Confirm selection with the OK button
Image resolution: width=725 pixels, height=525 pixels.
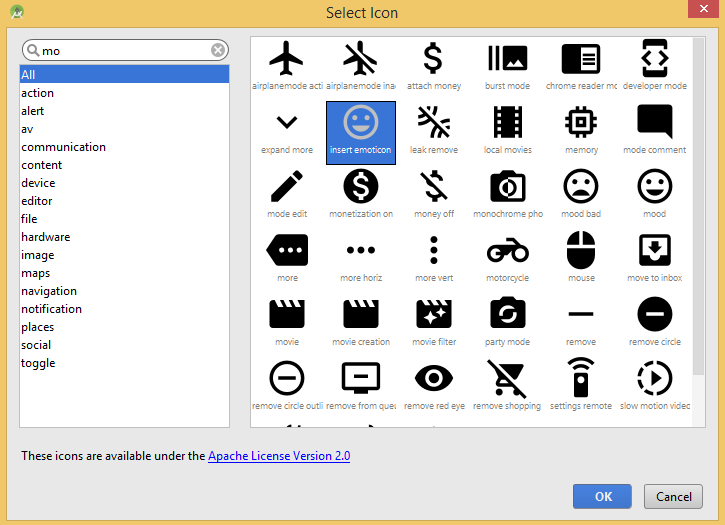coord(602,496)
